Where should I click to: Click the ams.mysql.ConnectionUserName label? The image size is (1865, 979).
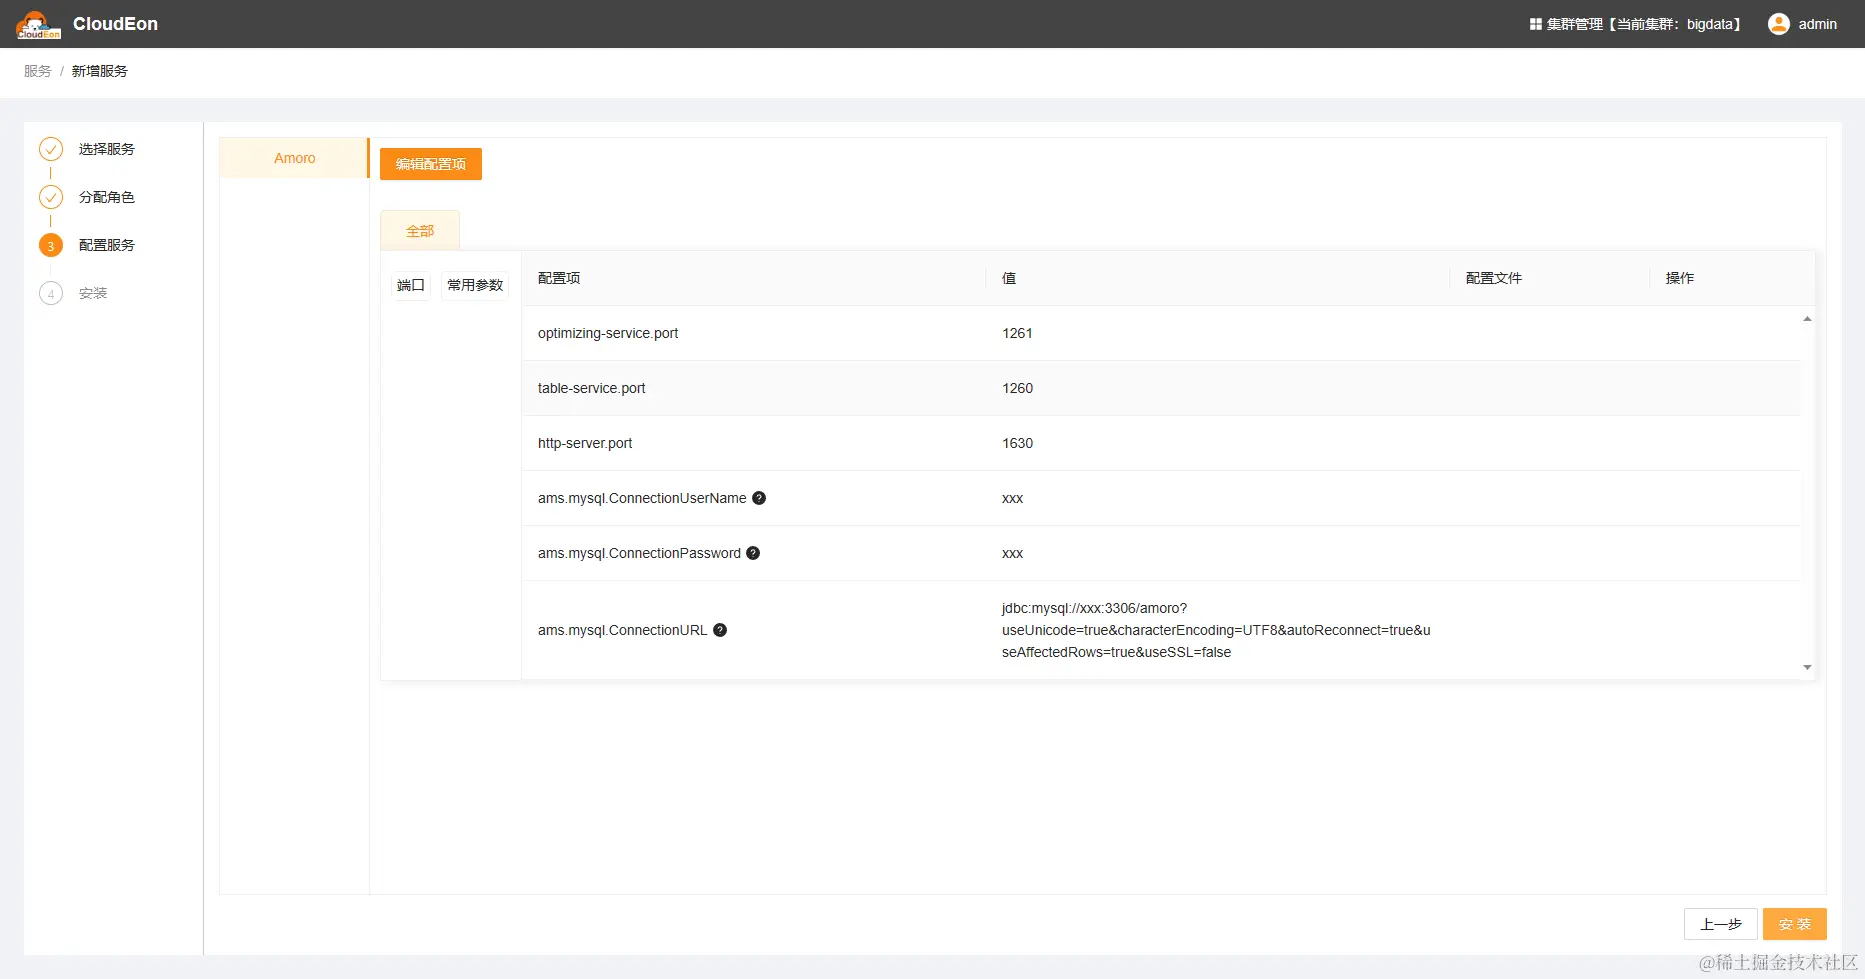pyautogui.click(x=642, y=498)
